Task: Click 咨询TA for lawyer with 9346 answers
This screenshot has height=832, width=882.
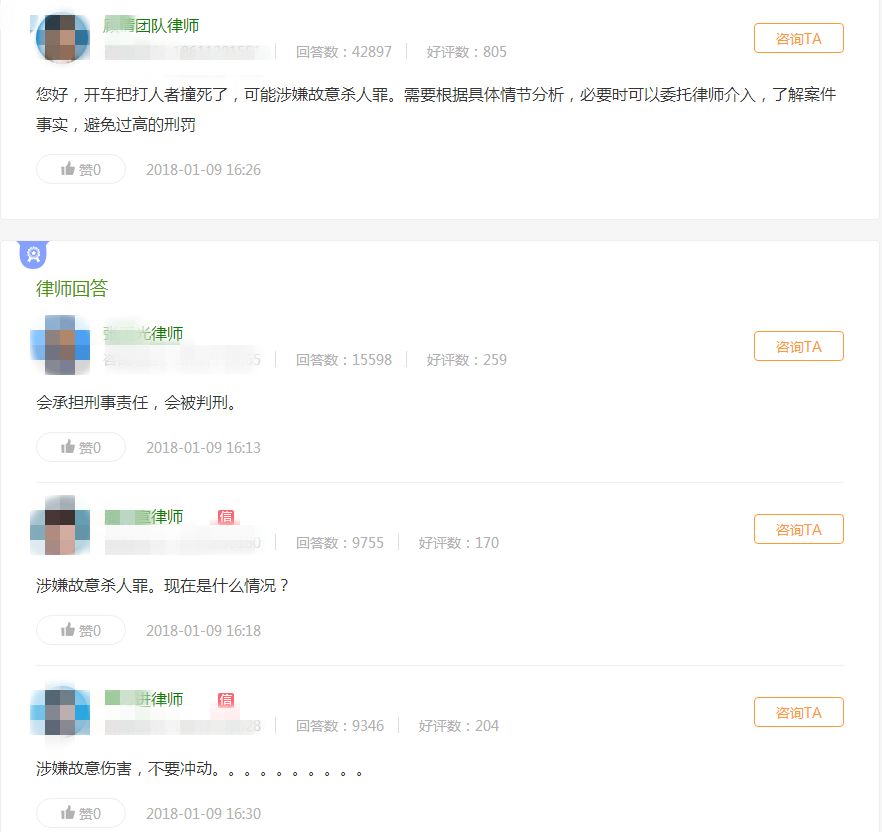Action: coord(798,712)
